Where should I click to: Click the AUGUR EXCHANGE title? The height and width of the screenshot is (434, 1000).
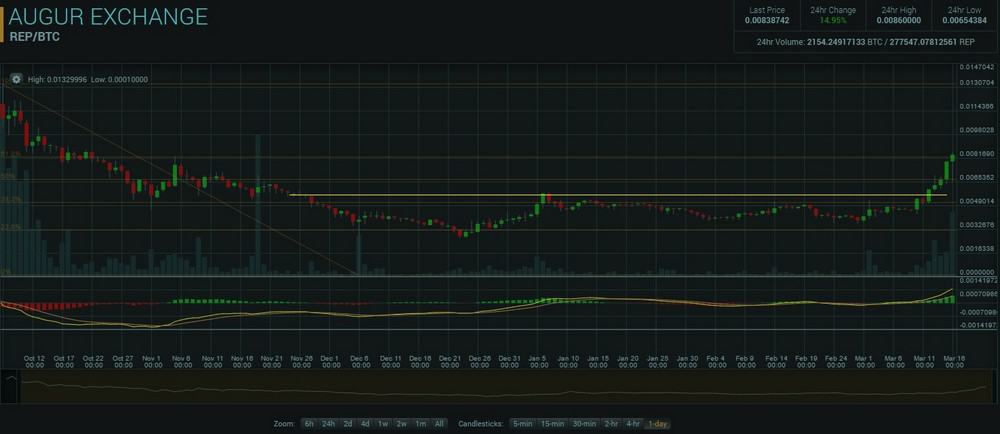[108, 17]
